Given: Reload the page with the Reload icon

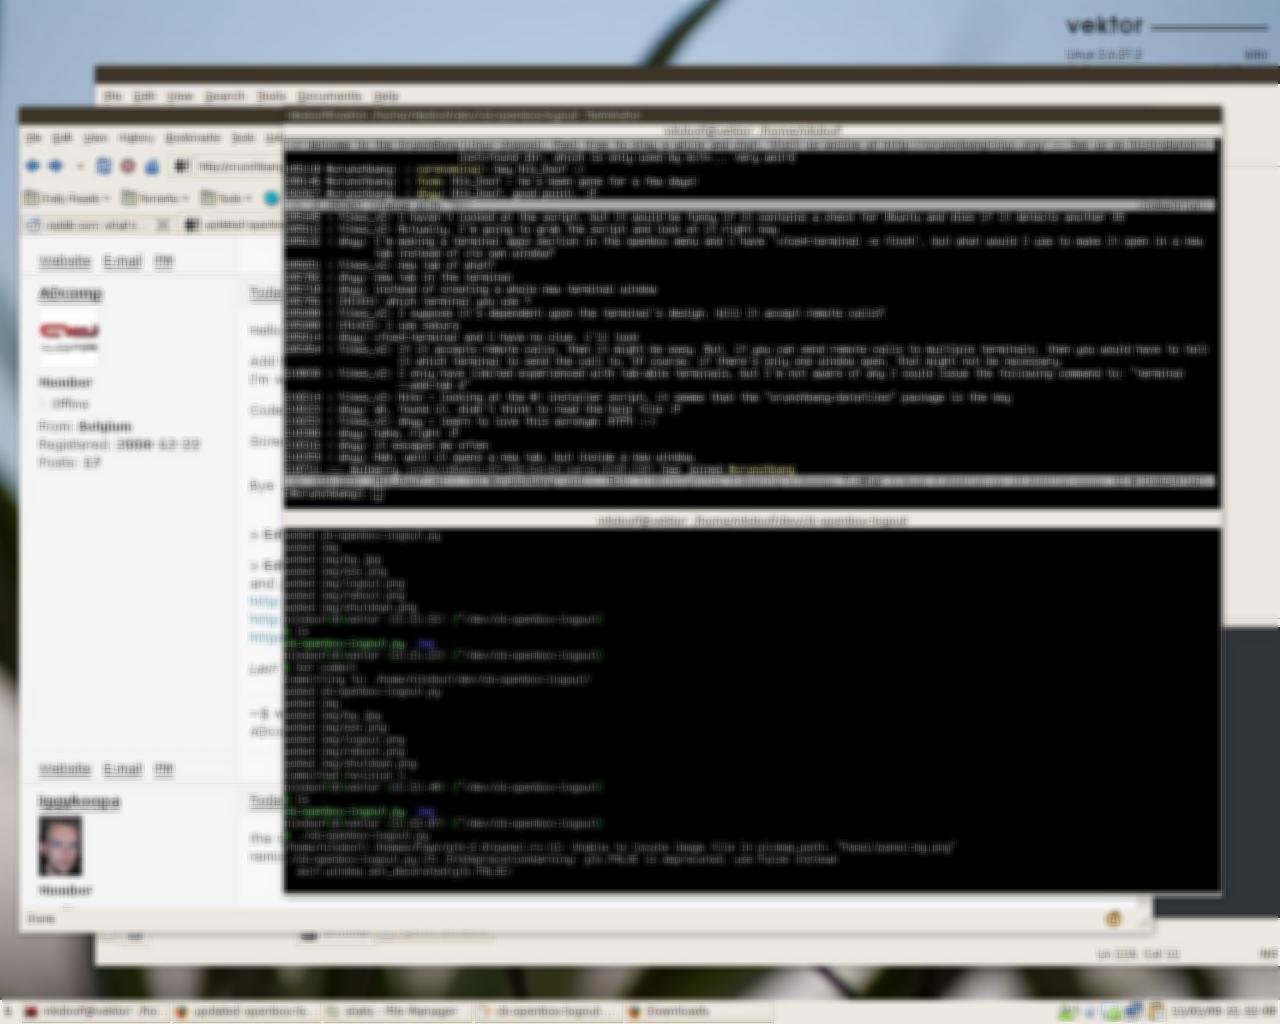Looking at the screenshot, I should click(x=103, y=166).
